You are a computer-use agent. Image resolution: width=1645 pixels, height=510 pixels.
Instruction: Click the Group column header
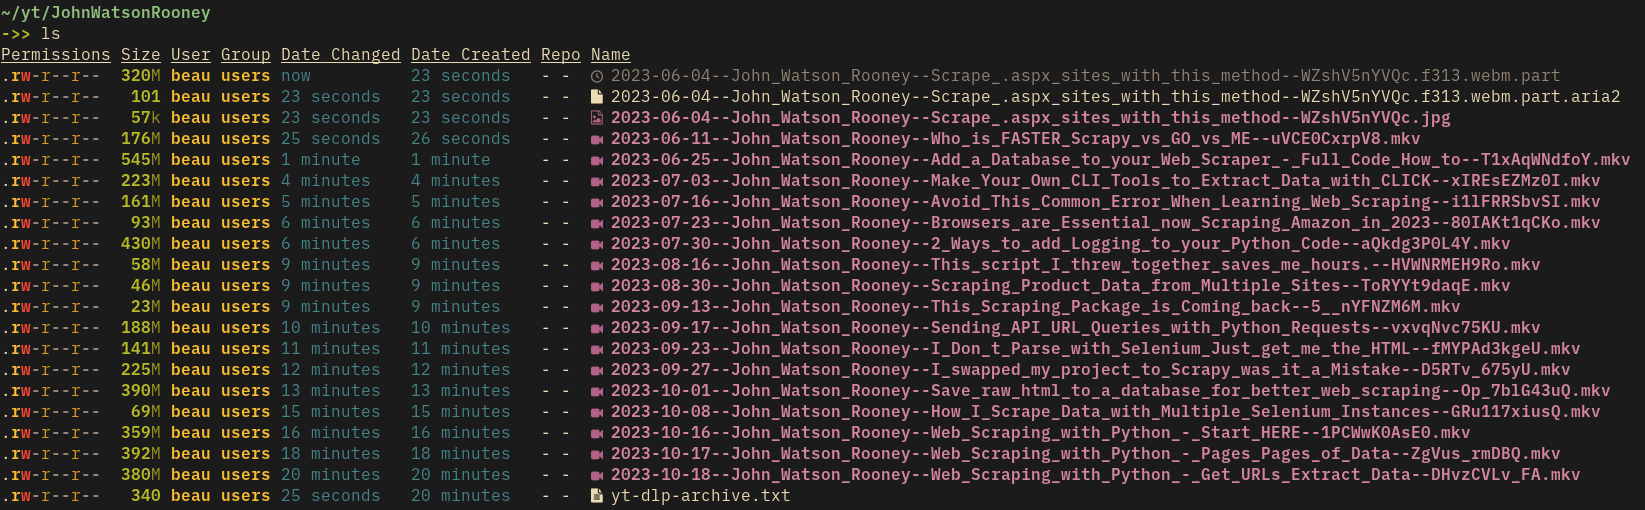pos(246,55)
